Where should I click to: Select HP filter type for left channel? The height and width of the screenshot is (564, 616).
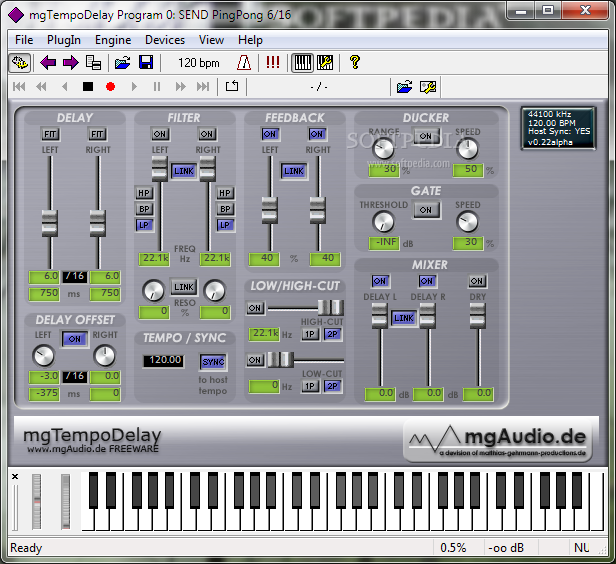(144, 193)
